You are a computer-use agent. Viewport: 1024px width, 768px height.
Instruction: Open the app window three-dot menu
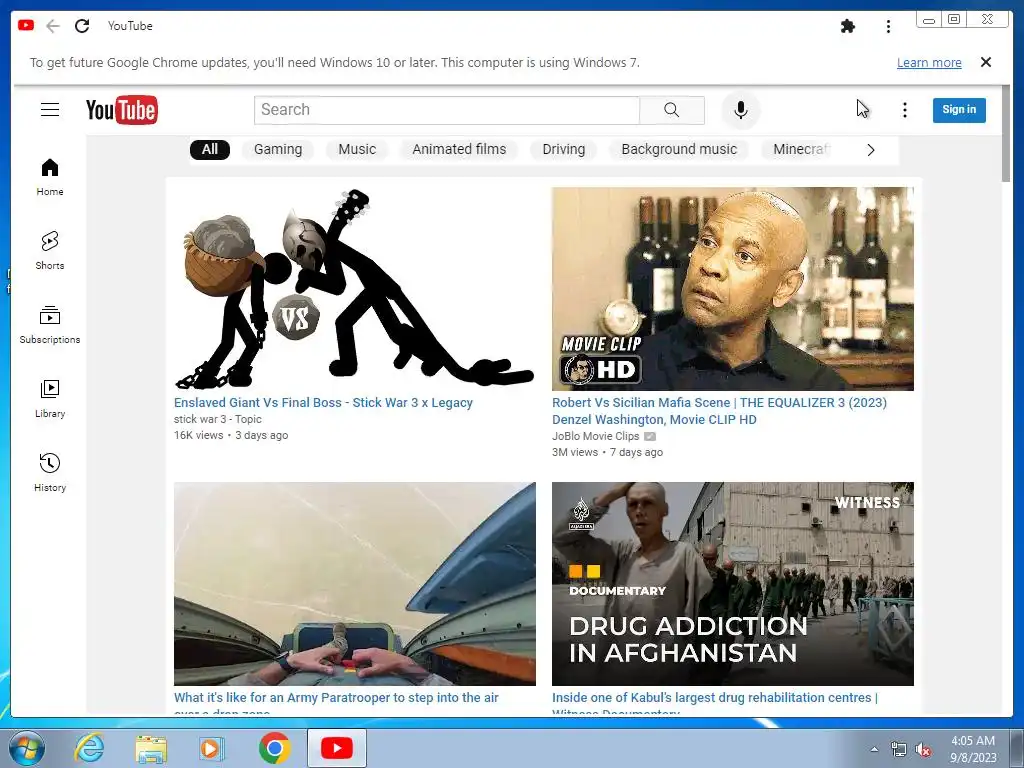(888, 26)
